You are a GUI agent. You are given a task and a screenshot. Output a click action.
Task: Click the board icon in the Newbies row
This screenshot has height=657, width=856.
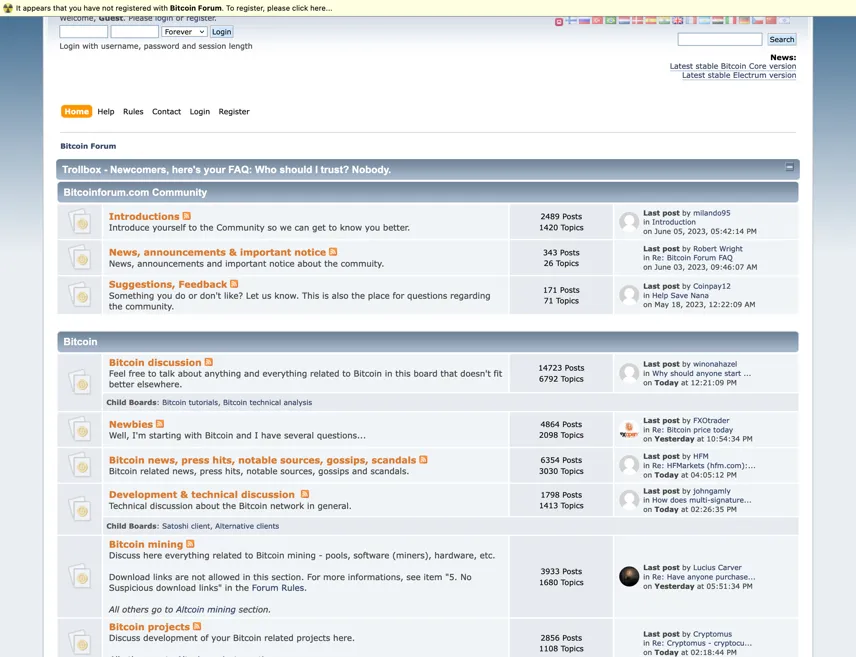click(80, 429)
